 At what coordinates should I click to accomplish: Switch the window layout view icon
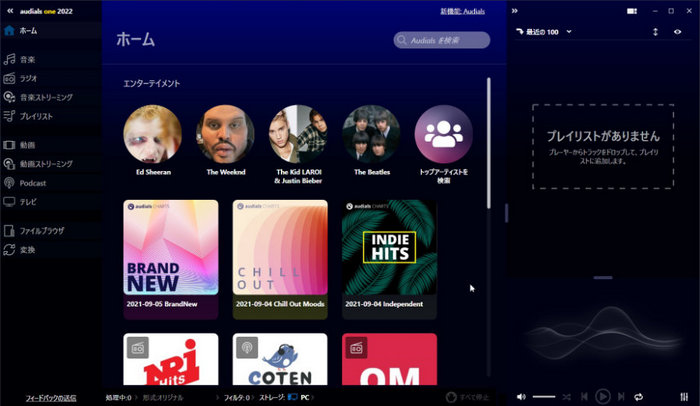coord(632,11)
